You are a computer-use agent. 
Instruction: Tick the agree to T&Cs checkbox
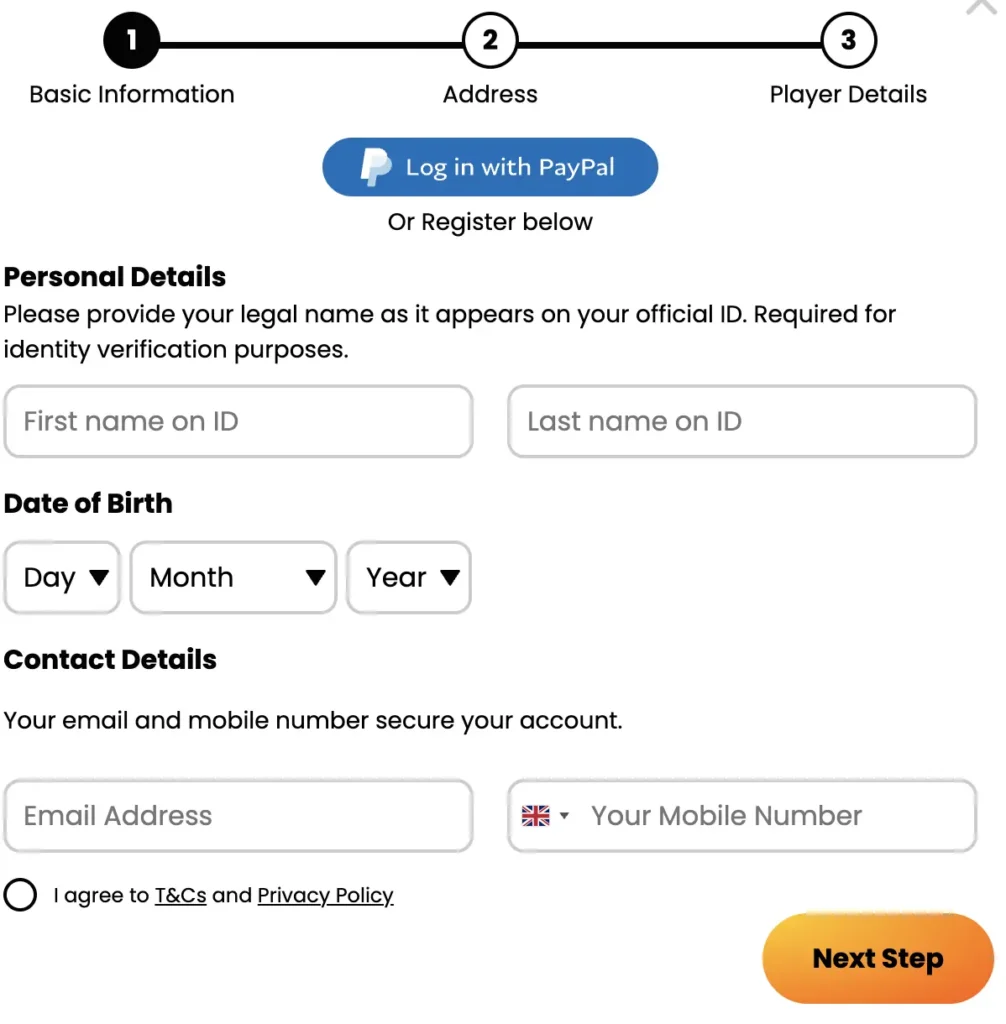20,895
